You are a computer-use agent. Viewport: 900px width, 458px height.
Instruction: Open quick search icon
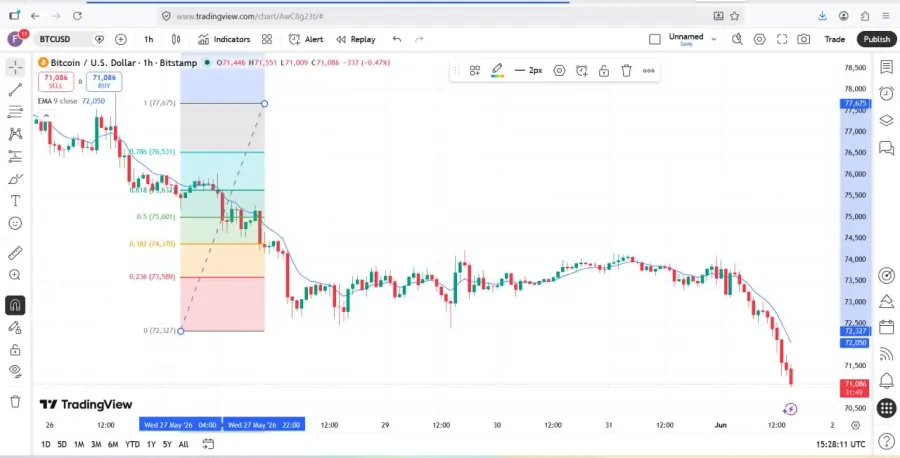coord(738,39)
